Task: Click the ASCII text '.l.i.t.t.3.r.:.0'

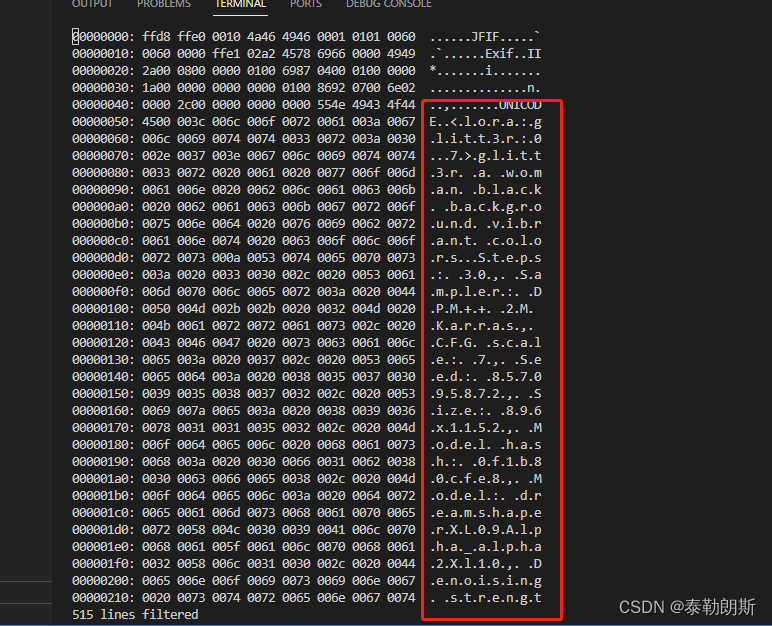Action: (485, 138)
